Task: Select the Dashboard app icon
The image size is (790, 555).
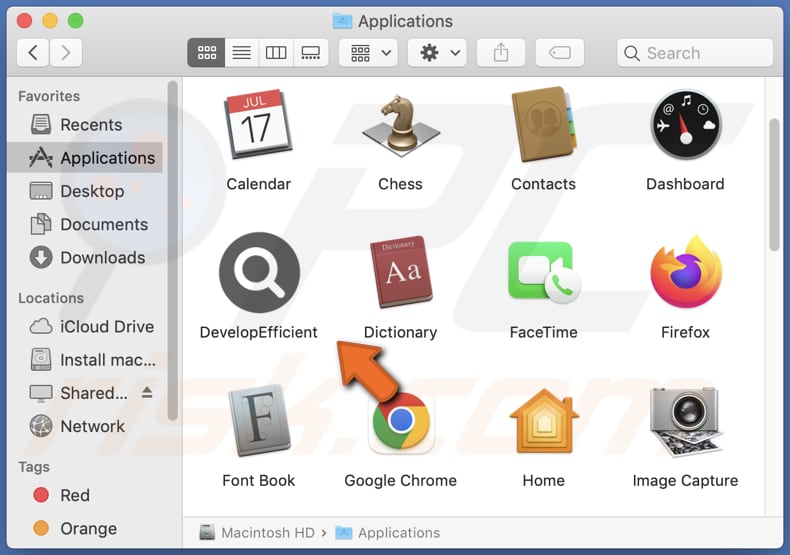Action: [685, 125]
